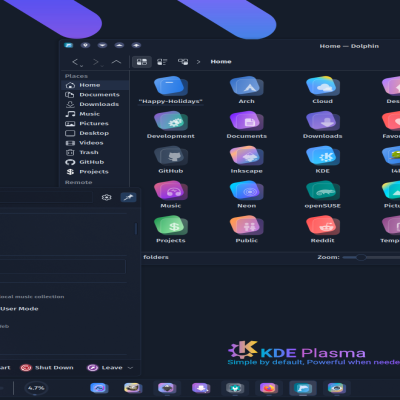This screenshot has height=400, width=400.
Task: Select Music folder in file view
Action: (171, 191)
